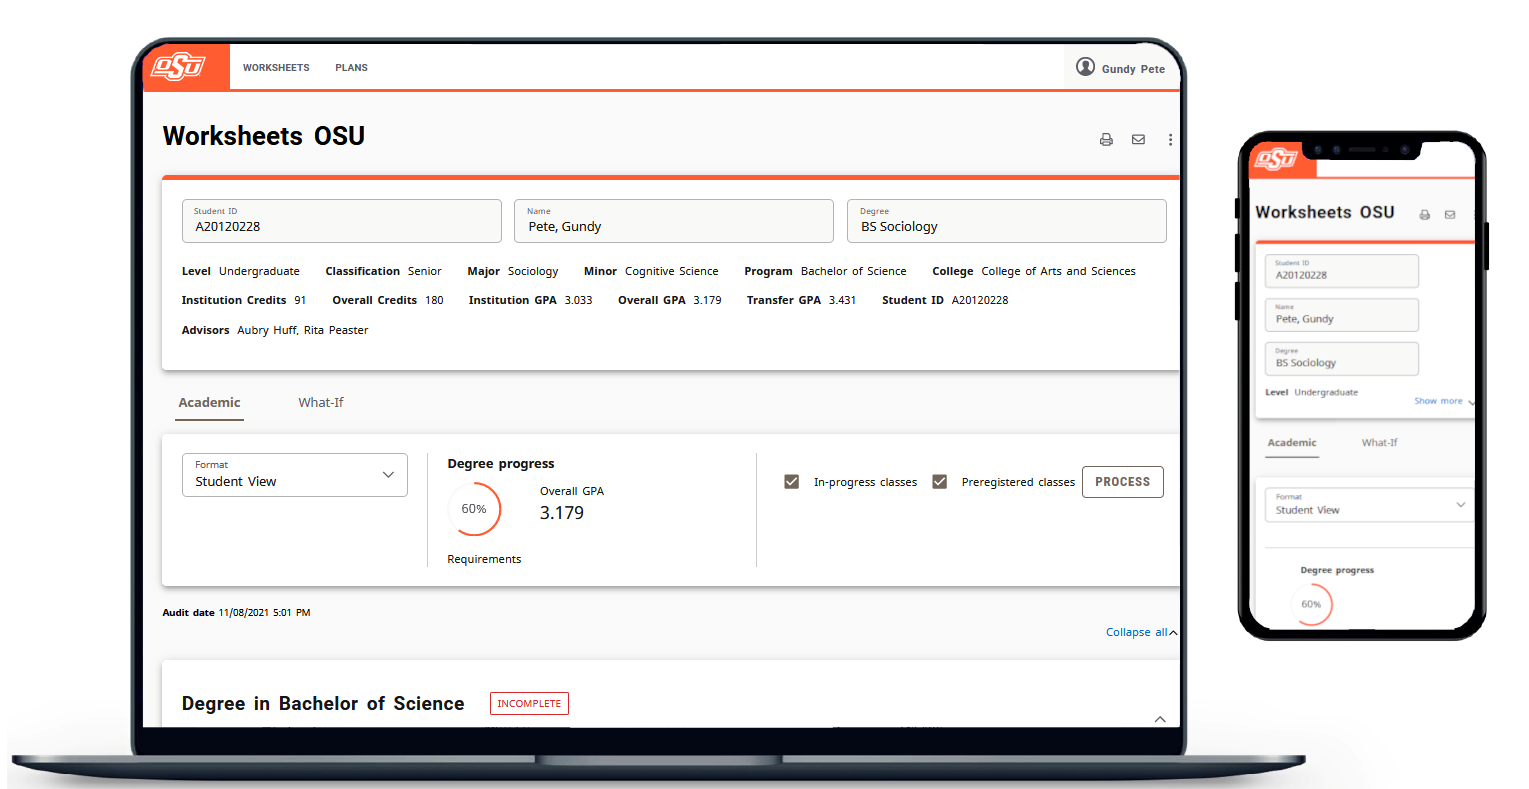Screen dimensions: 1529x789
Task: Click the 60% degree progress ring
Action: click(x=475, y=509)
